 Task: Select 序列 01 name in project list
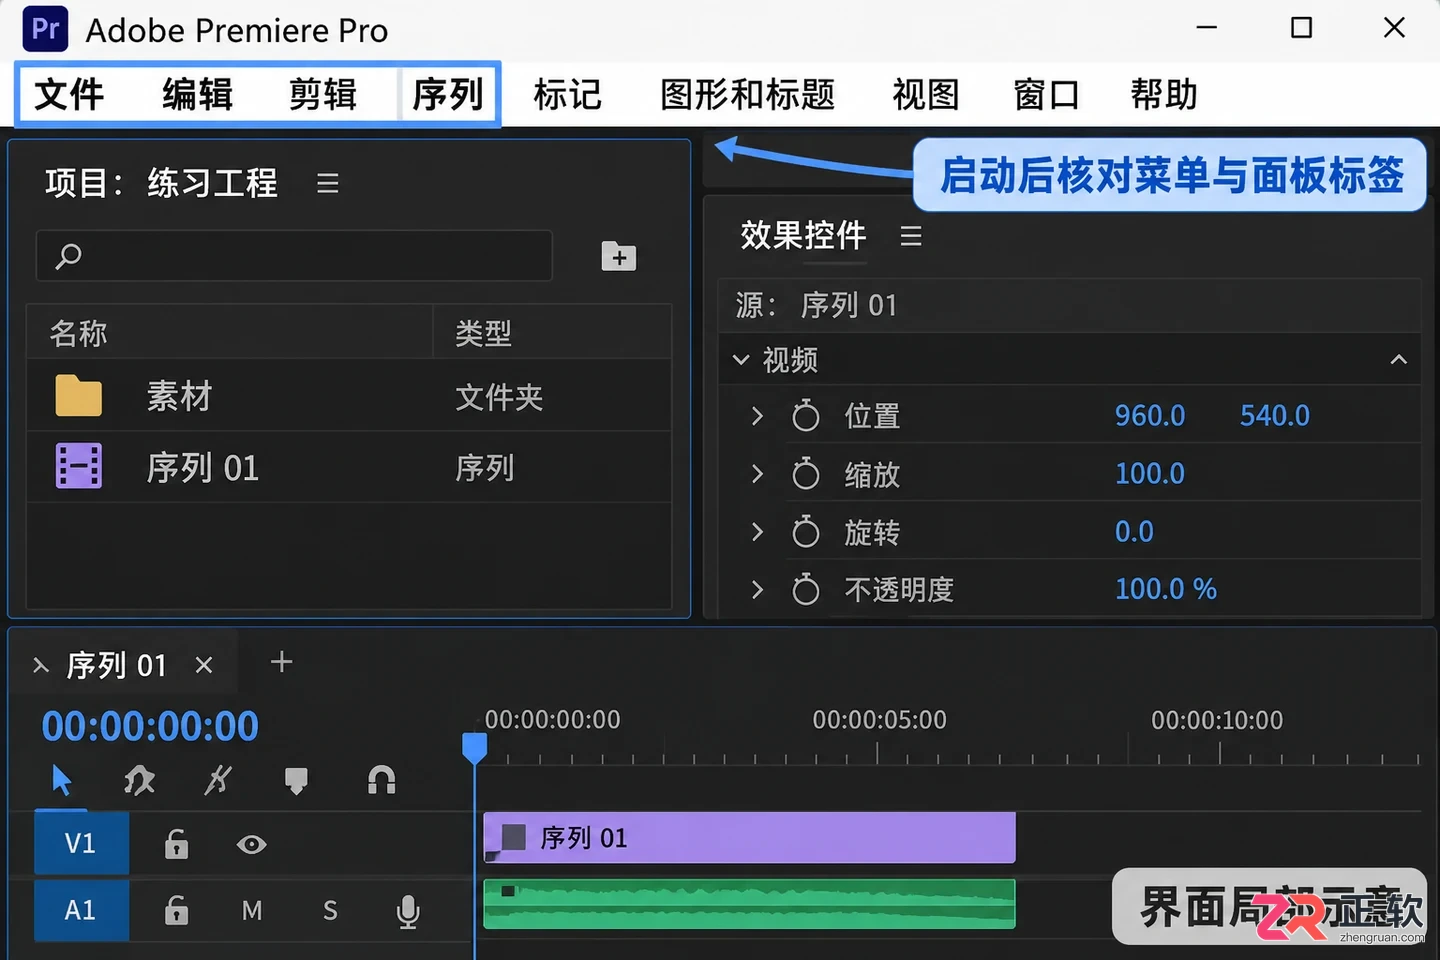(x=203, y=468)
